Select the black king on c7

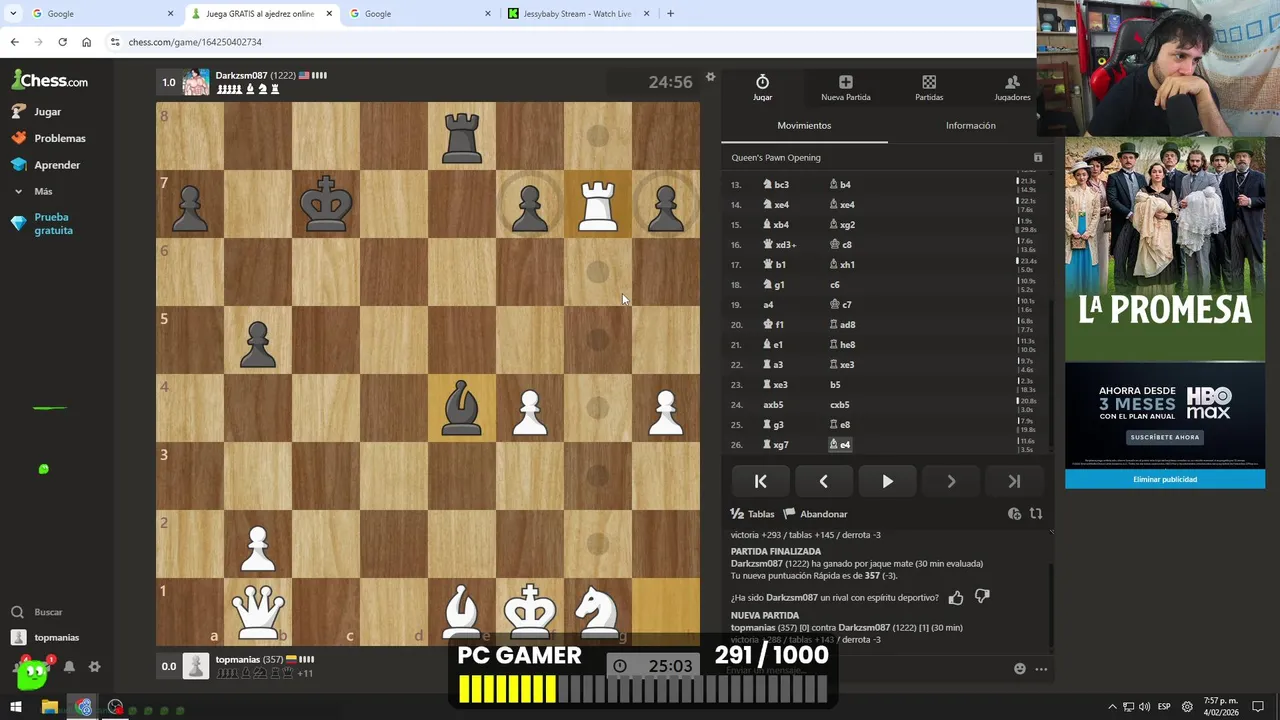[x=326, y=204]
